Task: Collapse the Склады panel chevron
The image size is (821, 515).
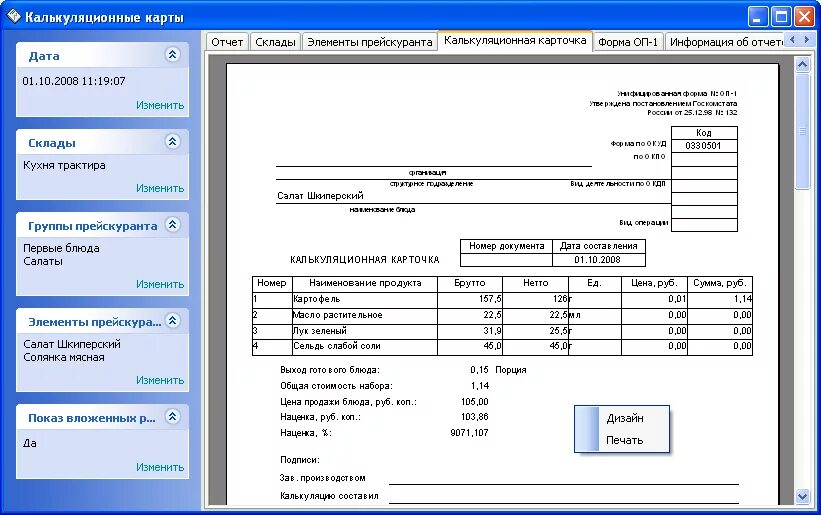Action: pos(172,142)
